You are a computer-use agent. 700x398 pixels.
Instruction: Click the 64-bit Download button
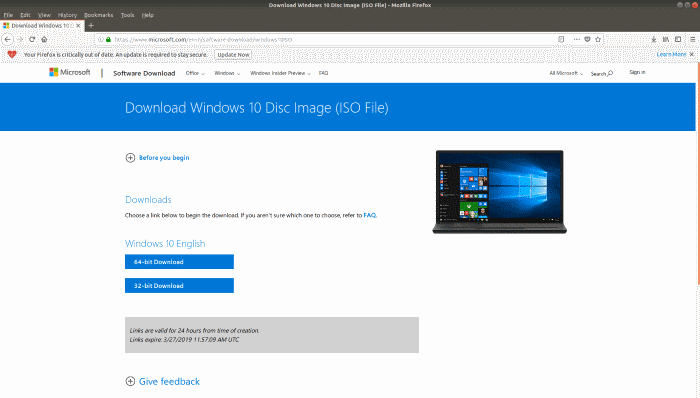coord(179,262)
